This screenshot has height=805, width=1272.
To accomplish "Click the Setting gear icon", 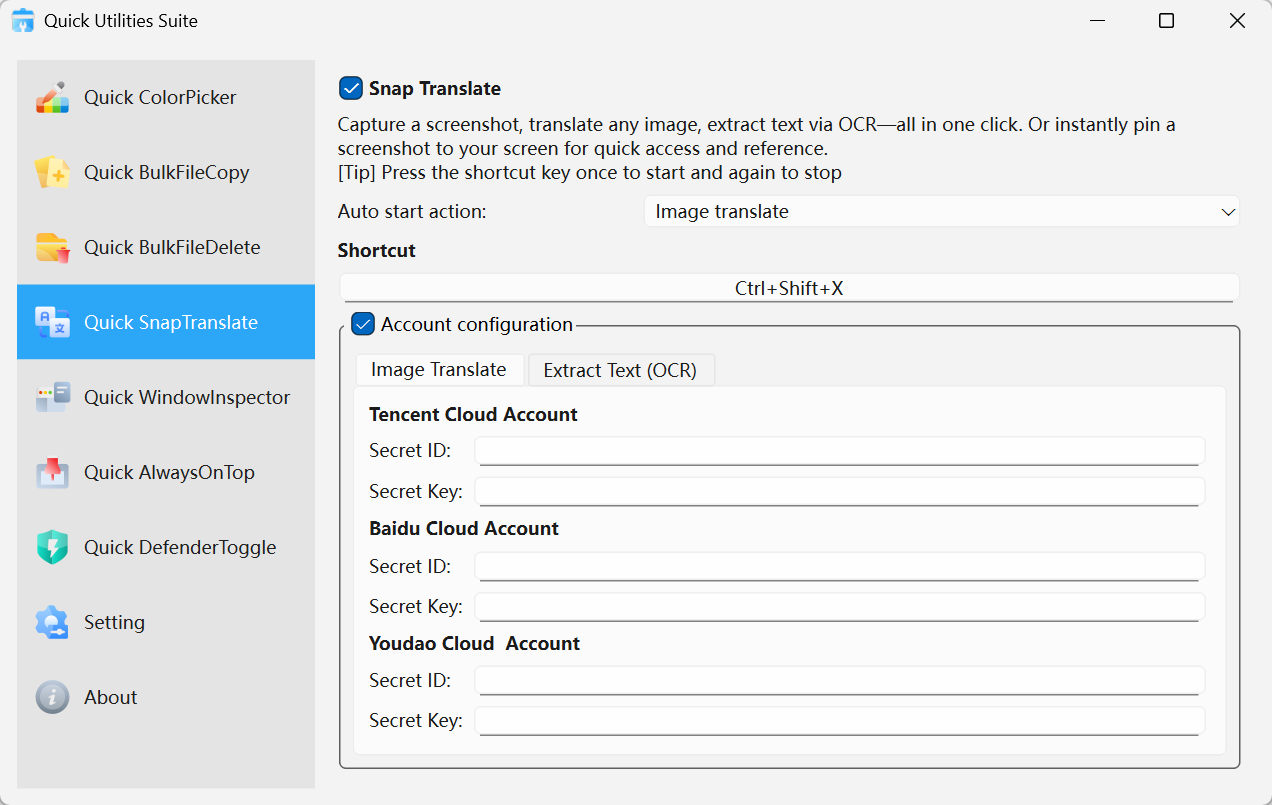I will coord(52,622).
